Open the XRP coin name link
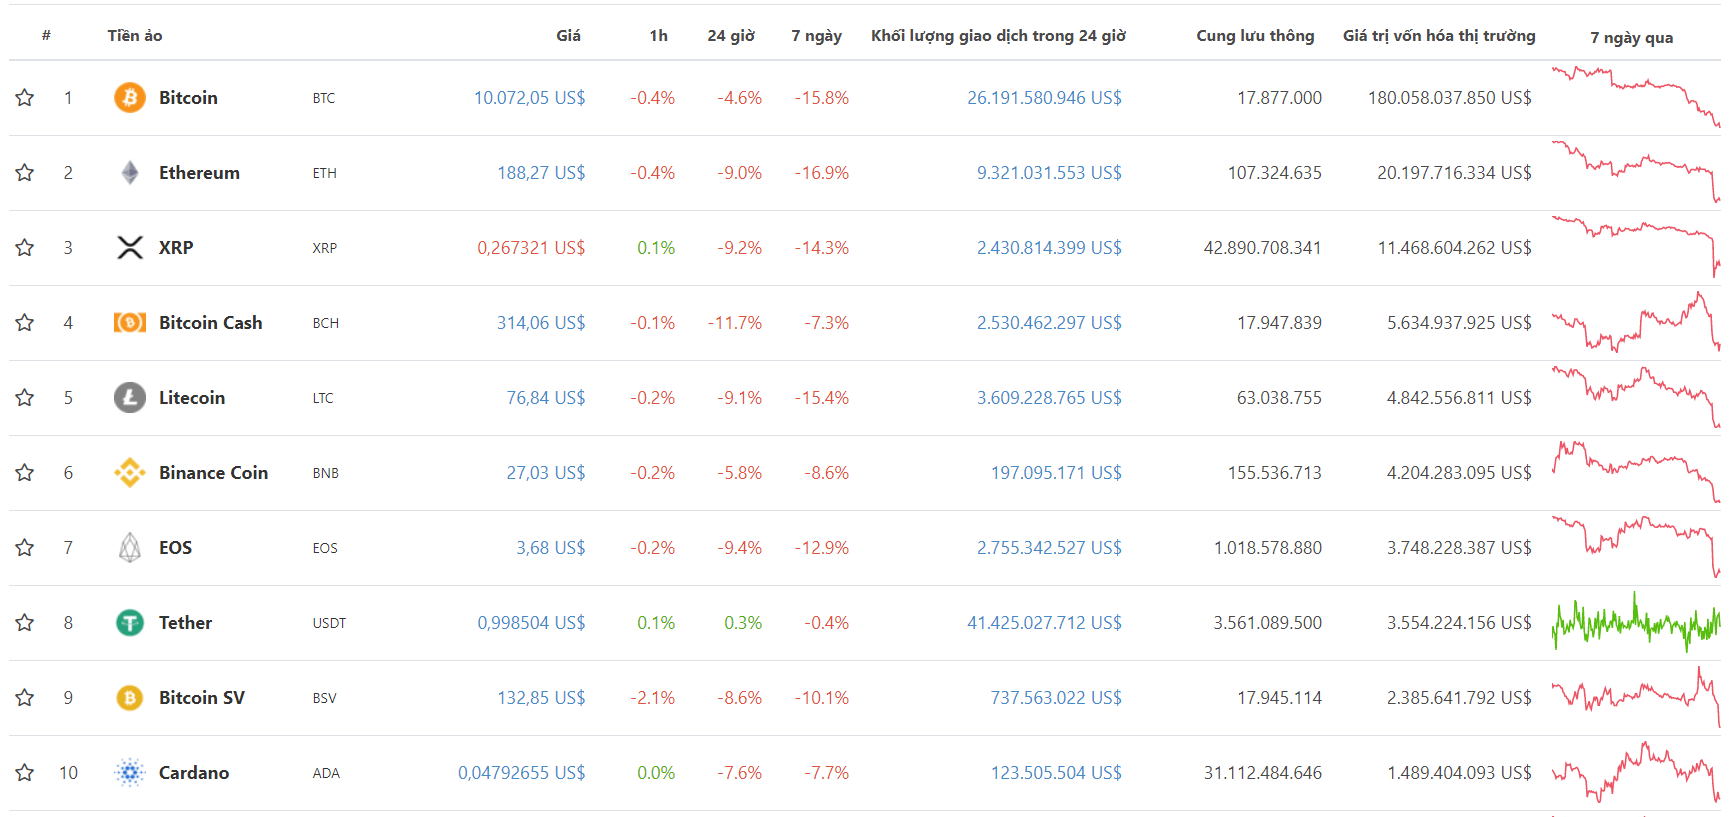Screen dimensions: 1734x817 click(x=176, y=248)
